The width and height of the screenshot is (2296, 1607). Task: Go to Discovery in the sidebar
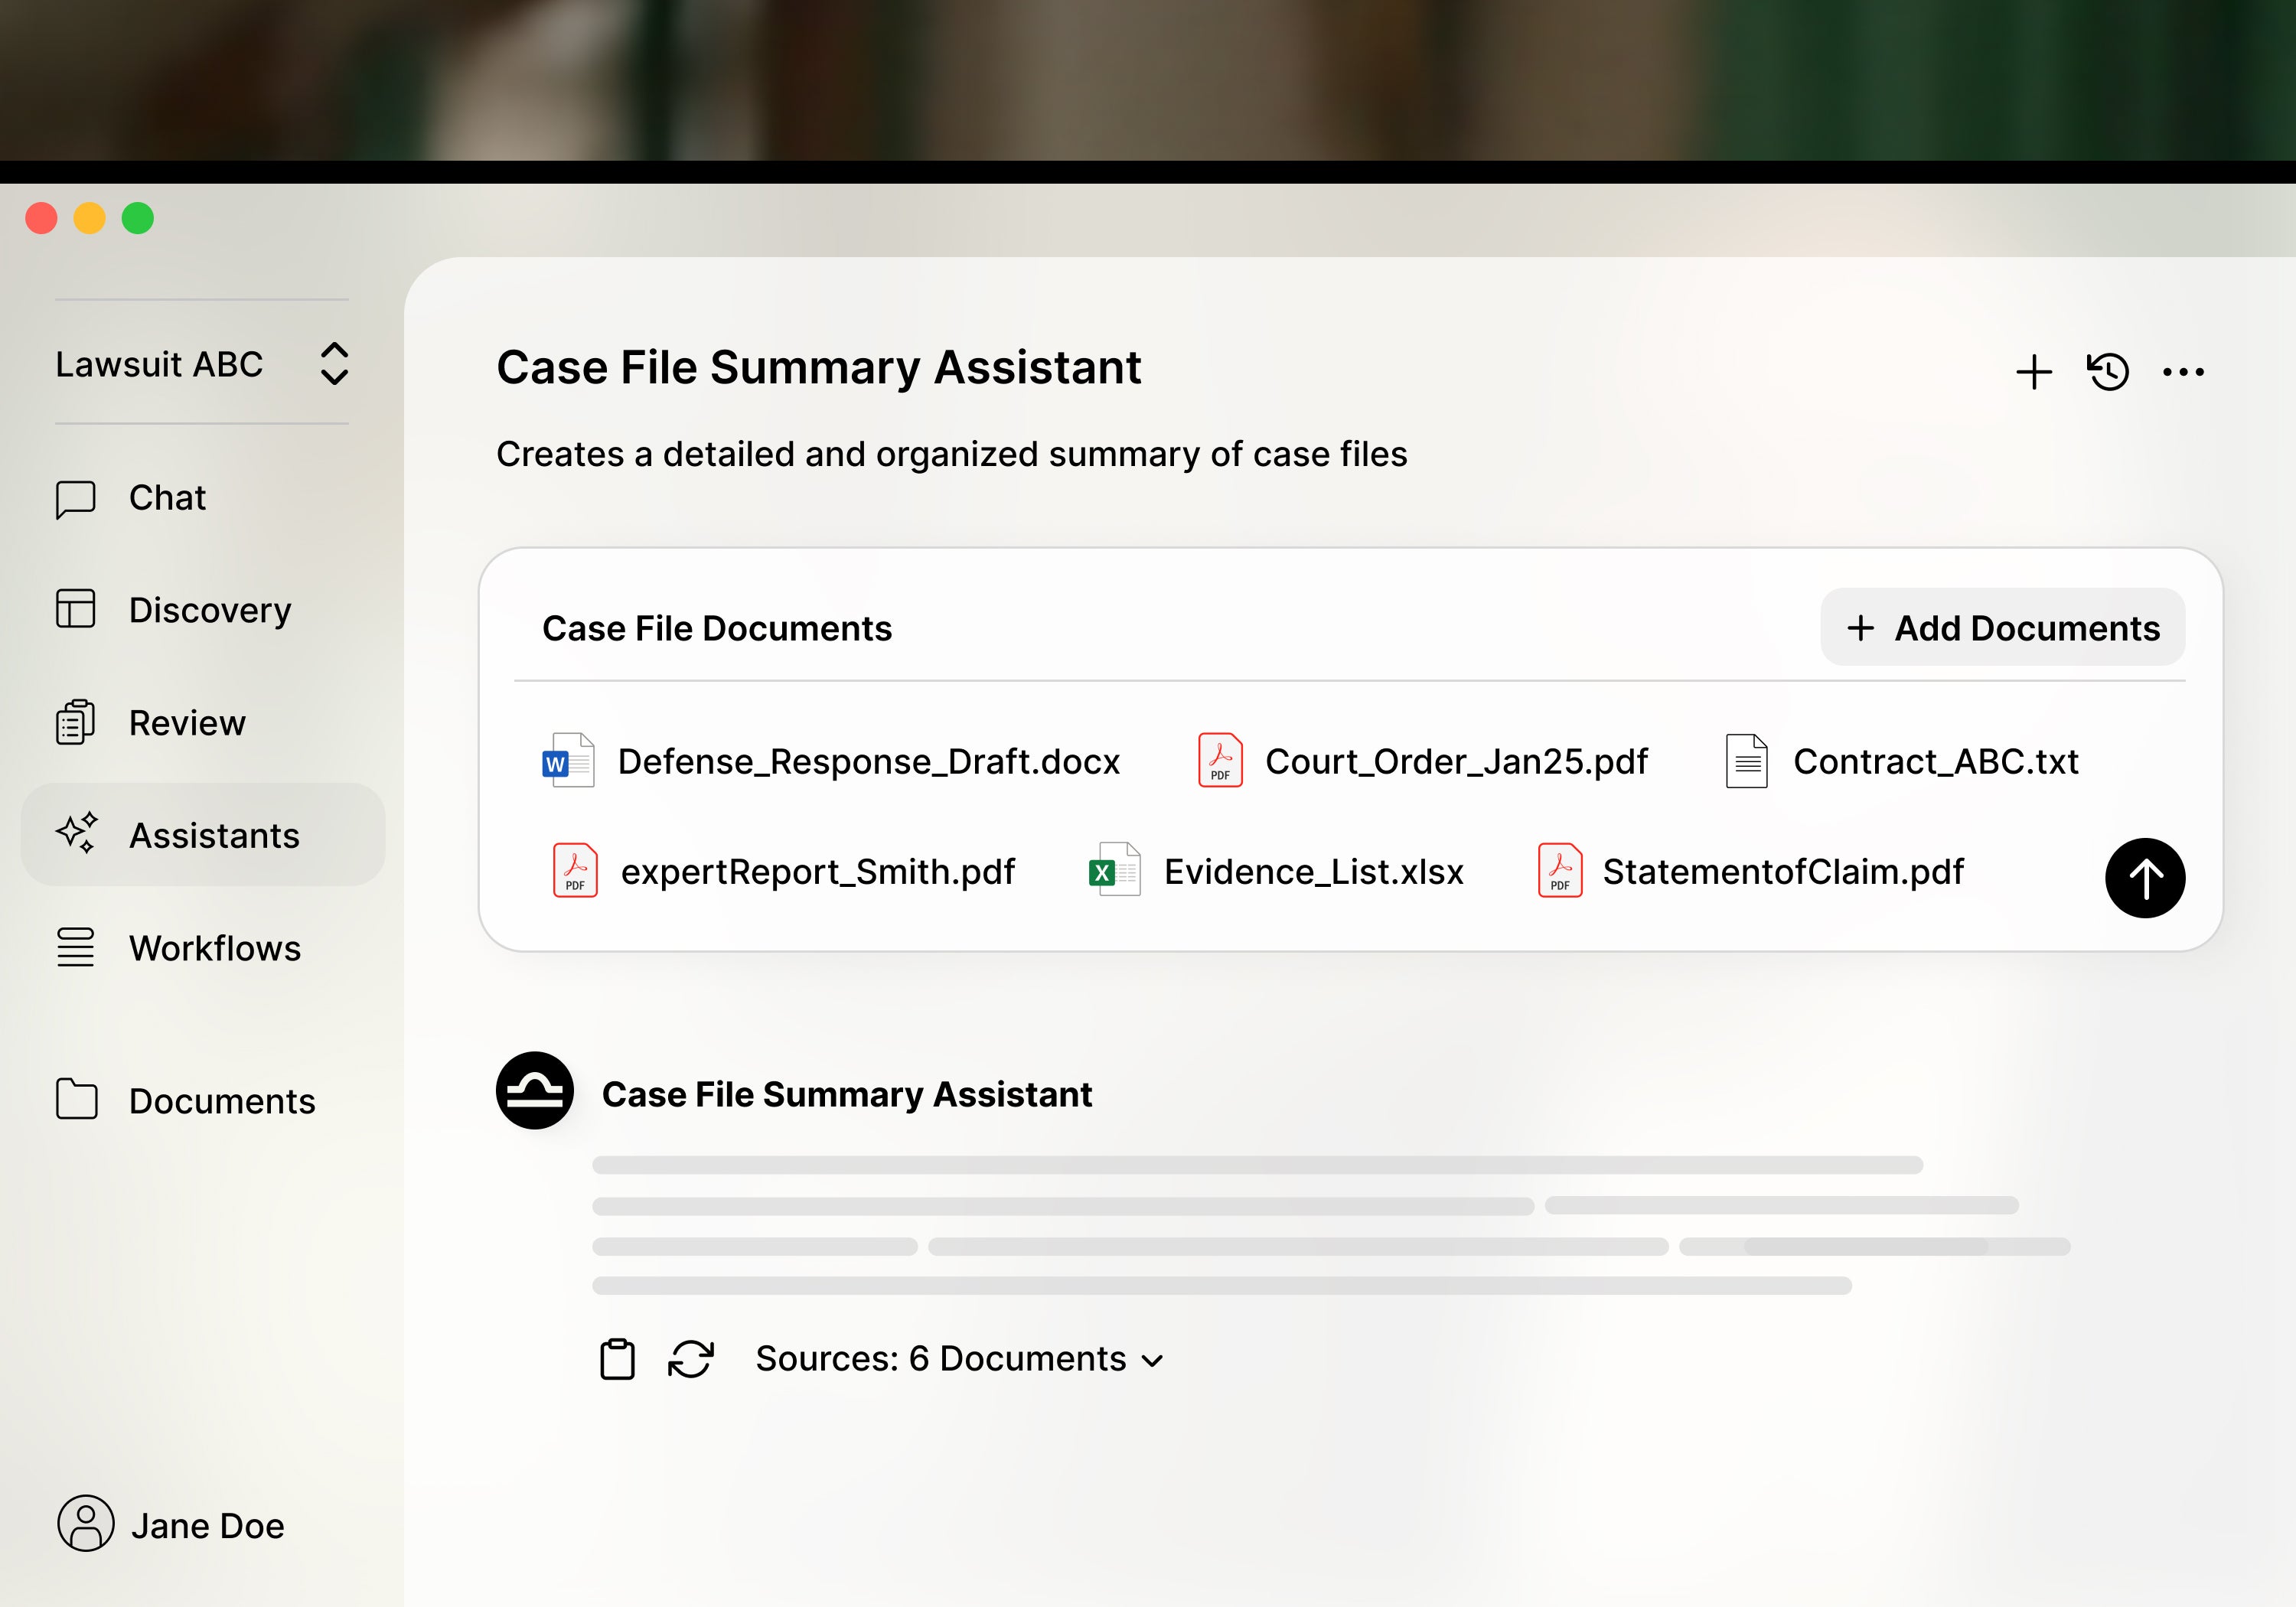209,610
